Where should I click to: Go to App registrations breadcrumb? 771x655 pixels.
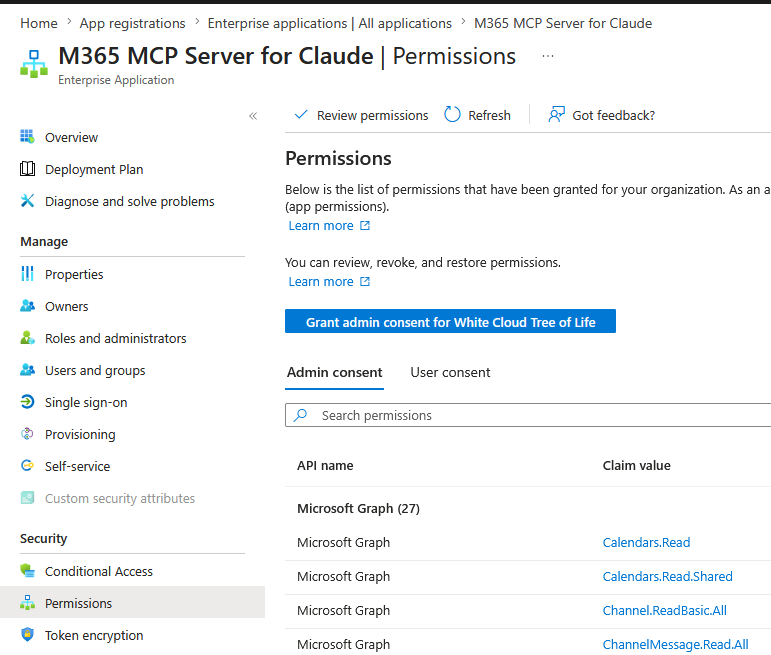click(x=132, y=23)
